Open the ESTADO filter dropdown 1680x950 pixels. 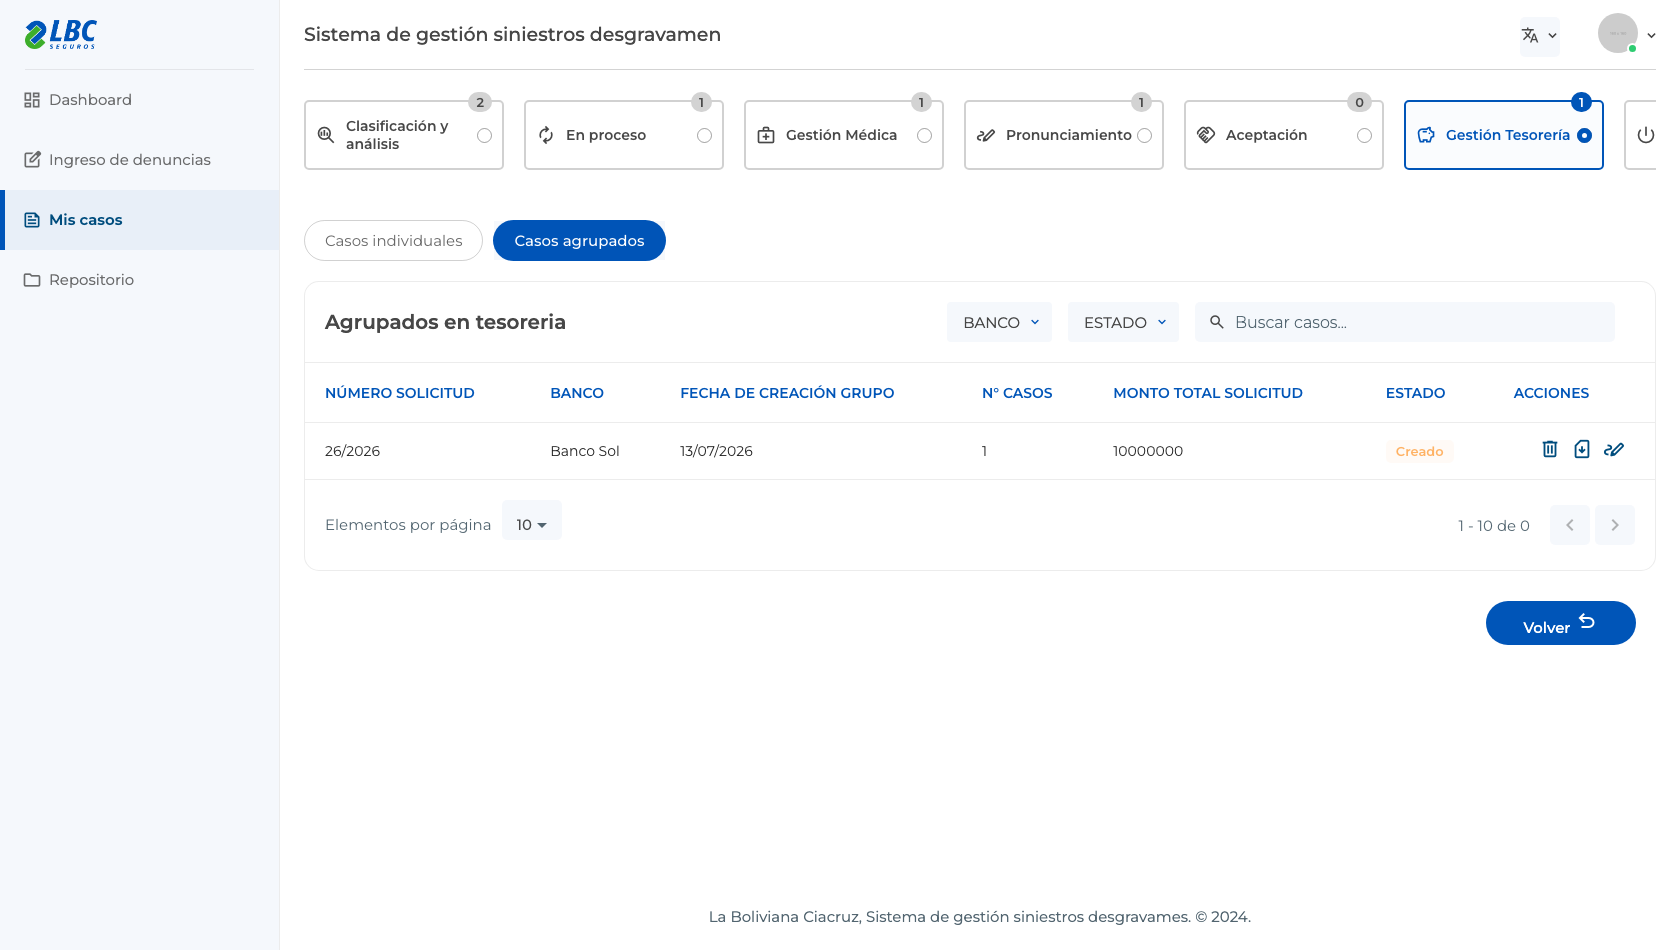1124,322
